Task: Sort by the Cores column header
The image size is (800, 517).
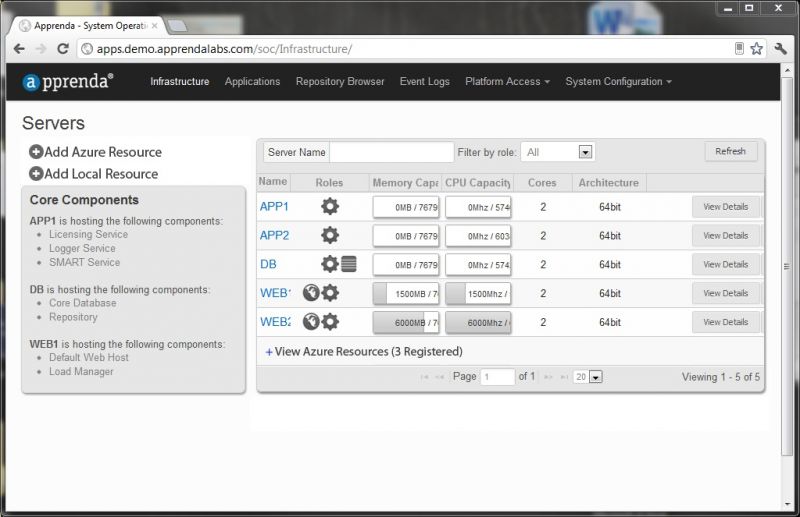Action: [542, 183]
